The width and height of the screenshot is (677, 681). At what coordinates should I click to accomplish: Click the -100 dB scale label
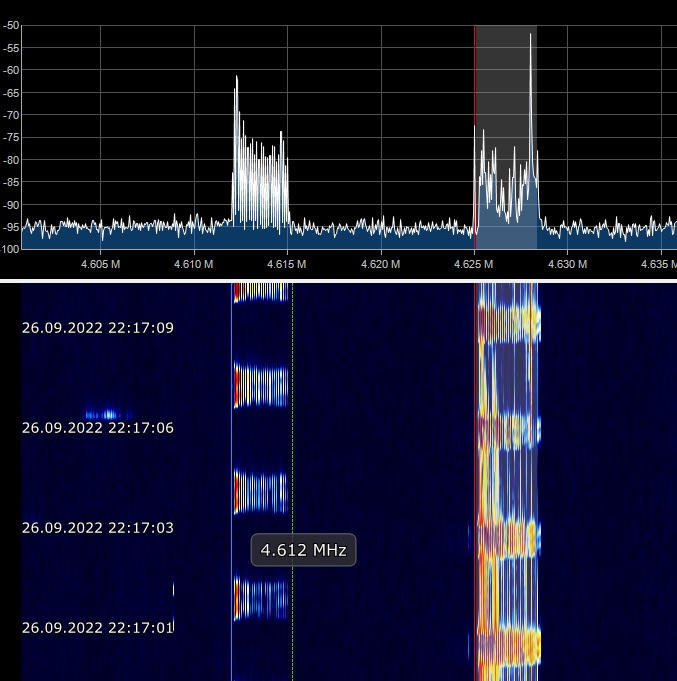(11, 248)
